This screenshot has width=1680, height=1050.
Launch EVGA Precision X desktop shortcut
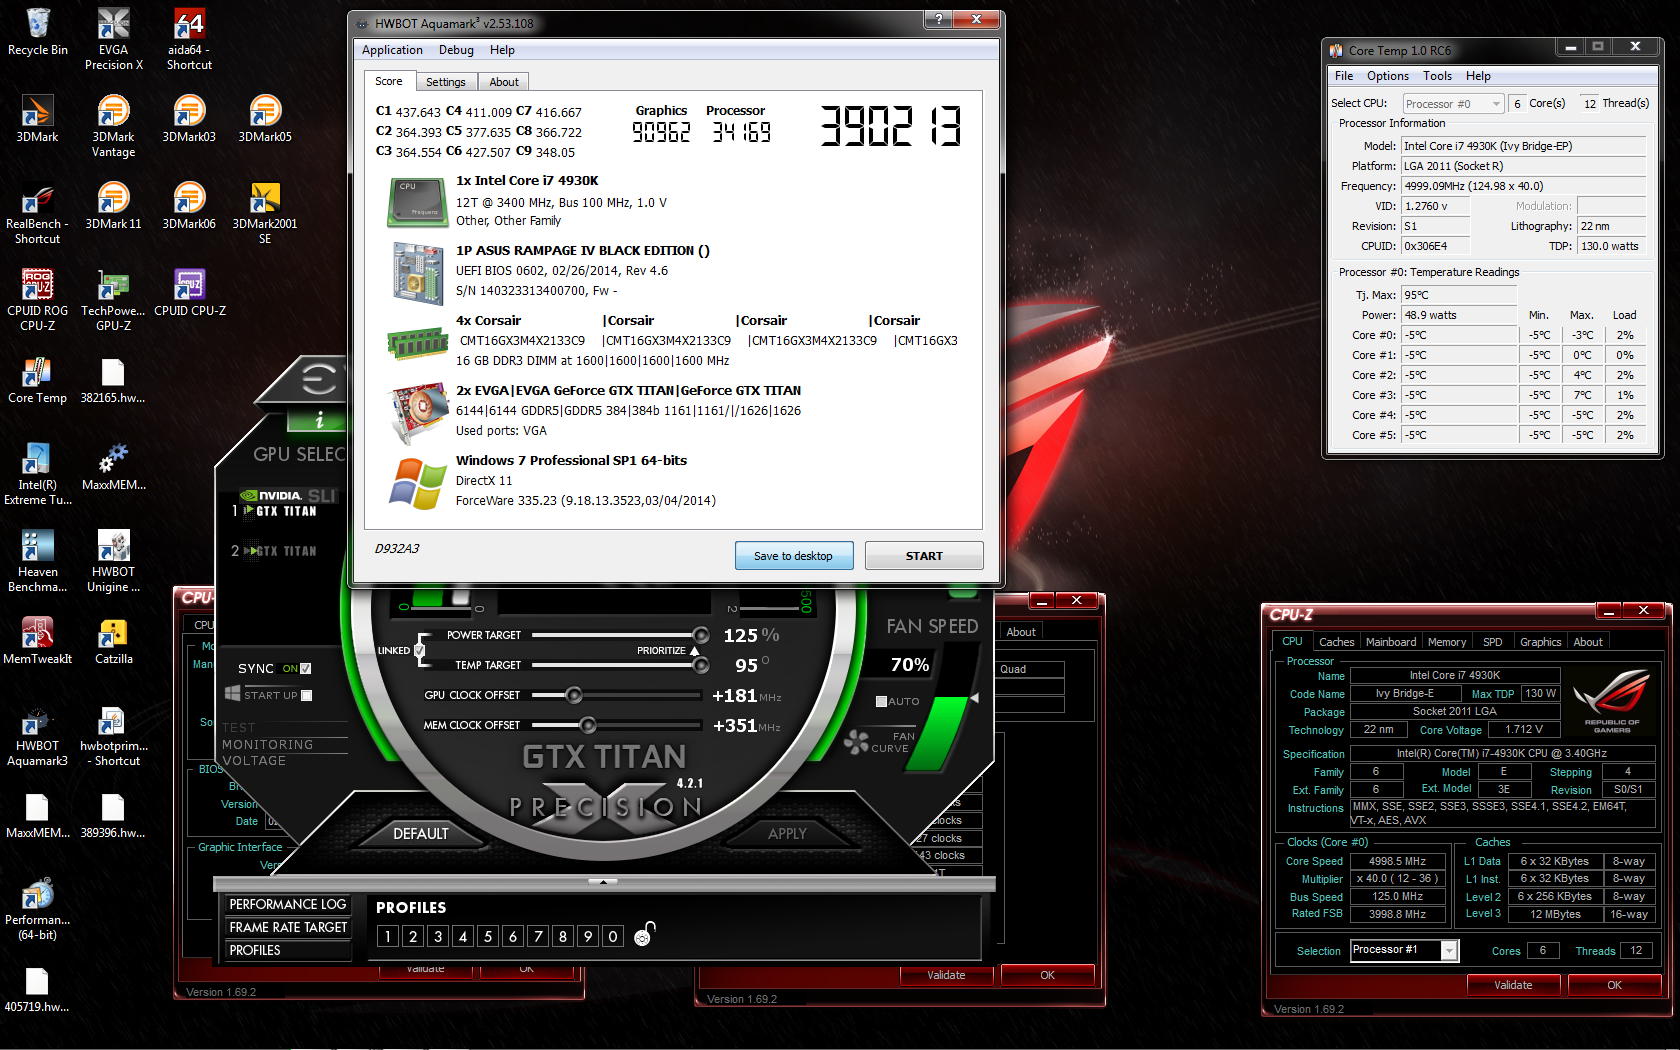pyautogui.click(x=114, y=39)
